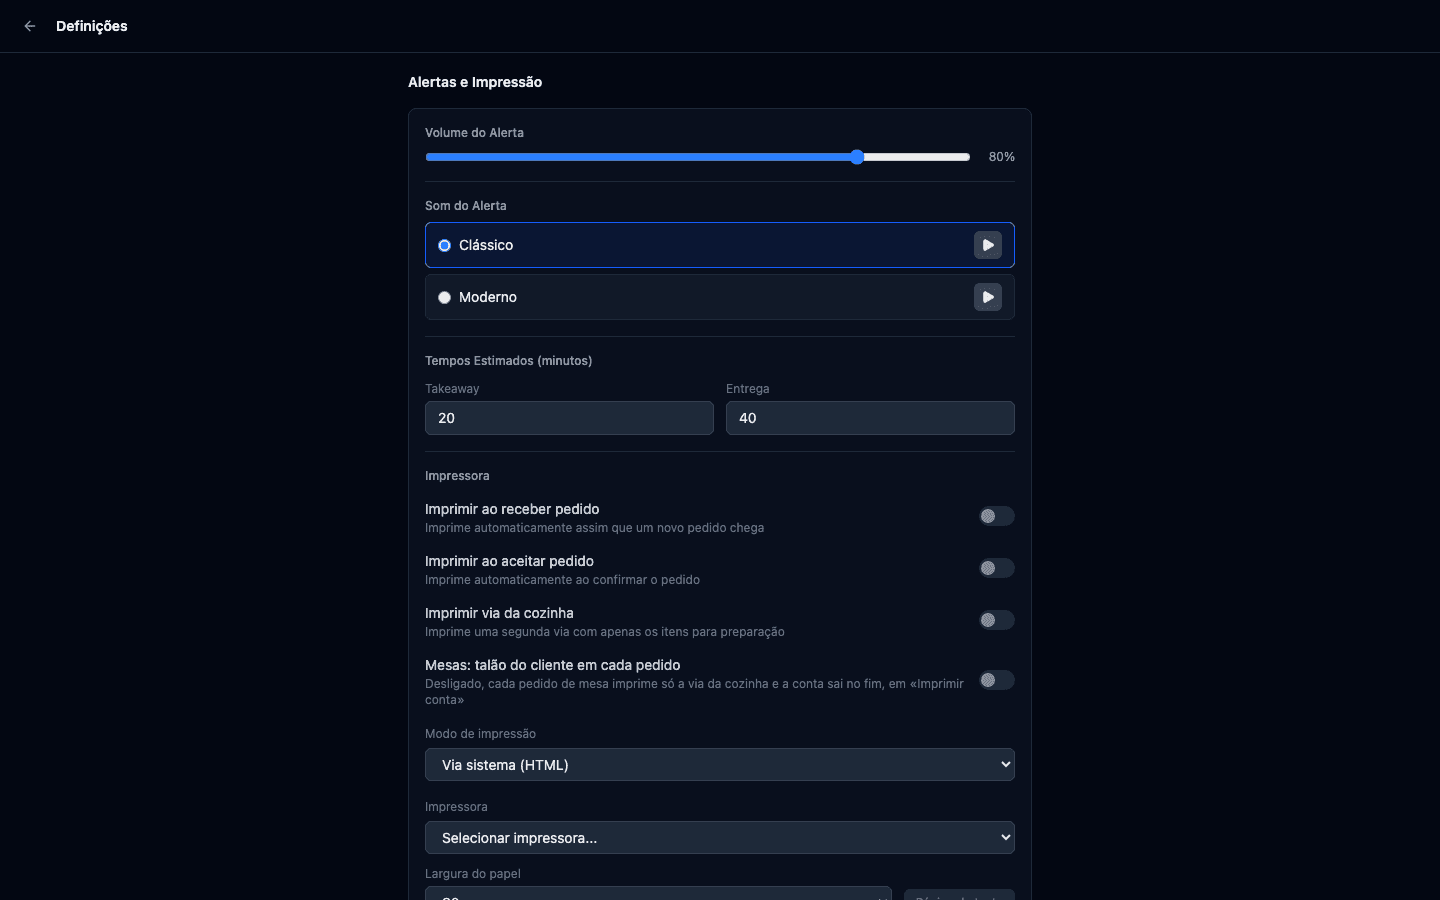Enable talão do cliente em cada pedido

997,680
